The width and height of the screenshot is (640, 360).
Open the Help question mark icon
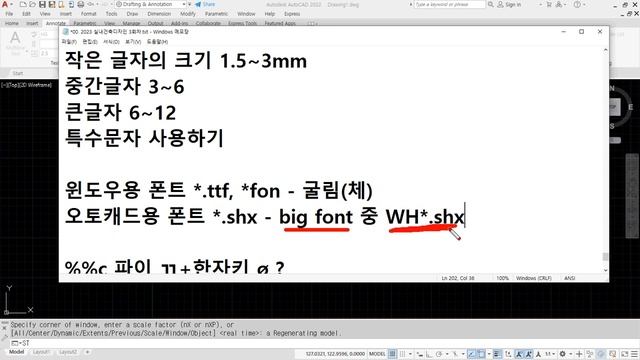tap(577, 4)
